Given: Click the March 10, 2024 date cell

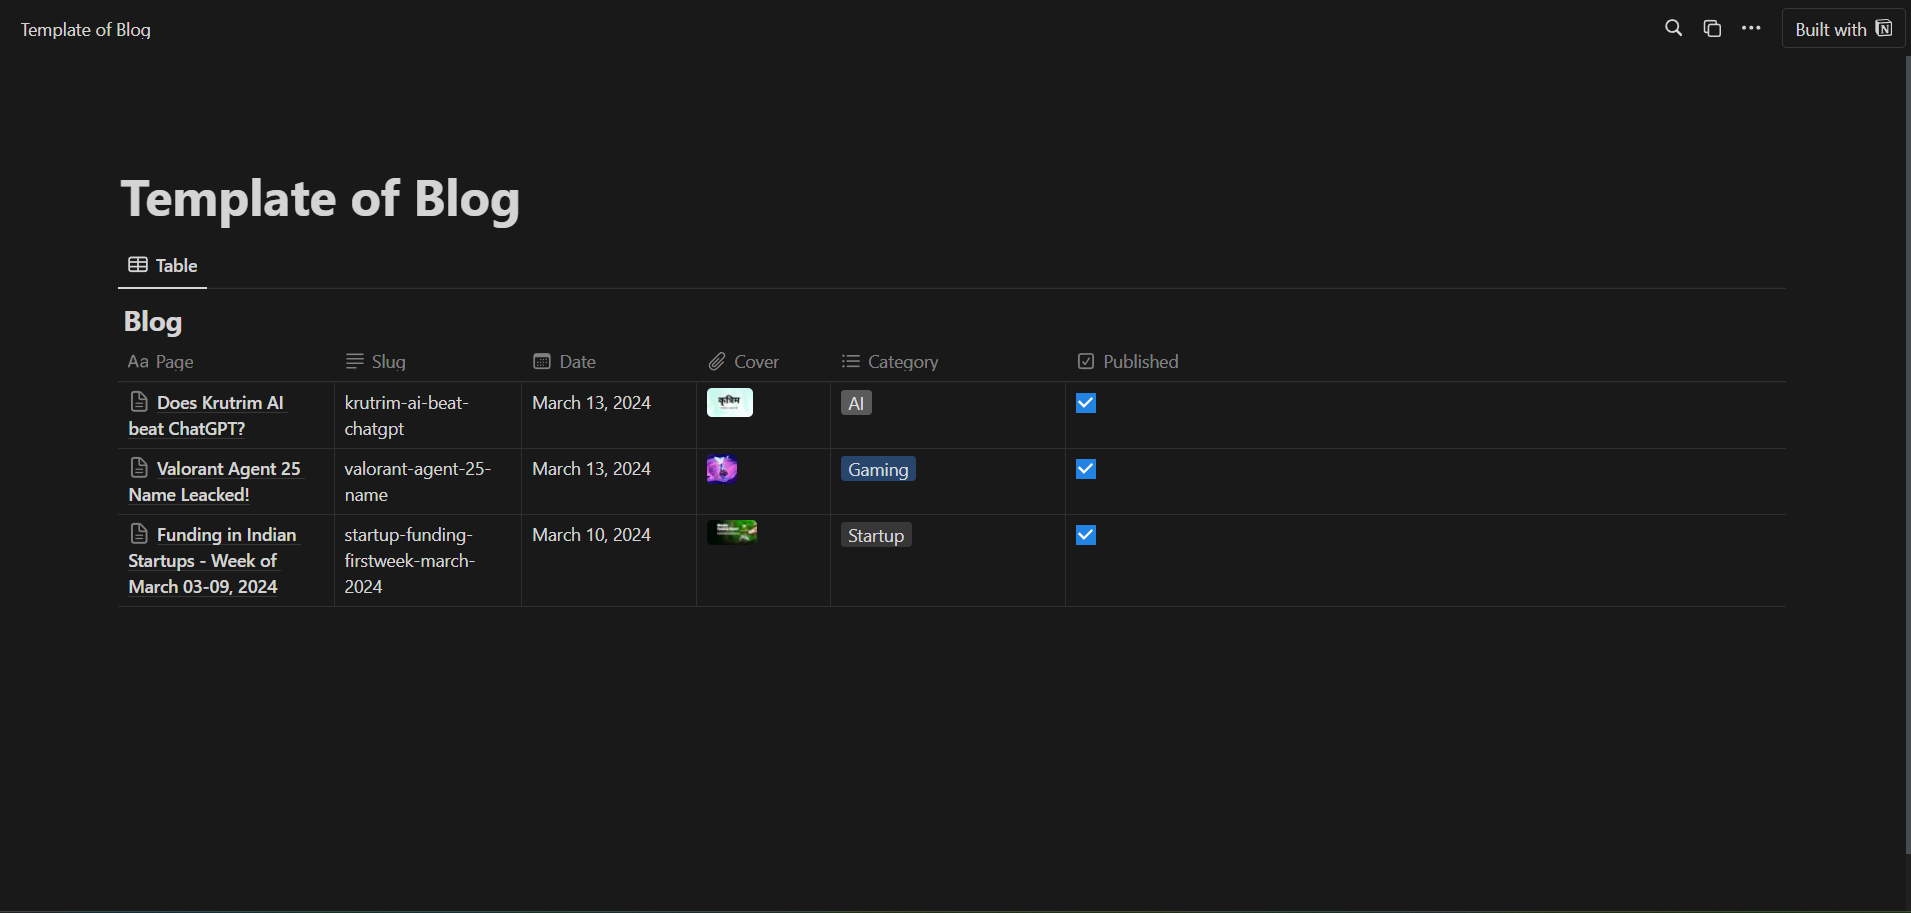Looking at the screenshot, I should point(609,560).
